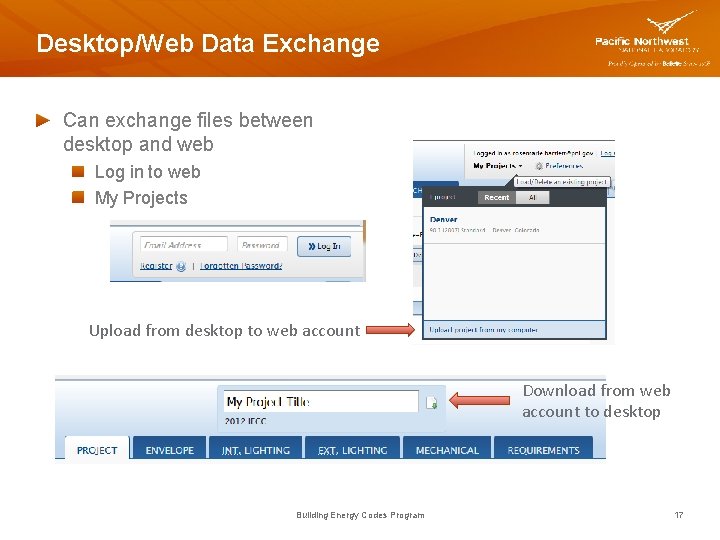Select the MECHANICAL tab
This screenshot has width=720, height=540.
coord(447,448)
